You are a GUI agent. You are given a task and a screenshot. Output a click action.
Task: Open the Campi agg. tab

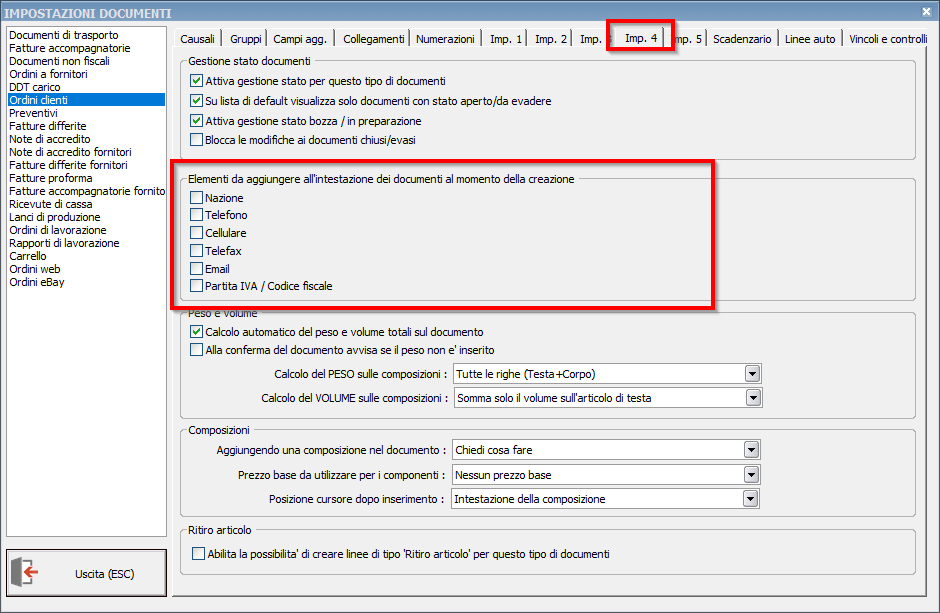[300, 39]
